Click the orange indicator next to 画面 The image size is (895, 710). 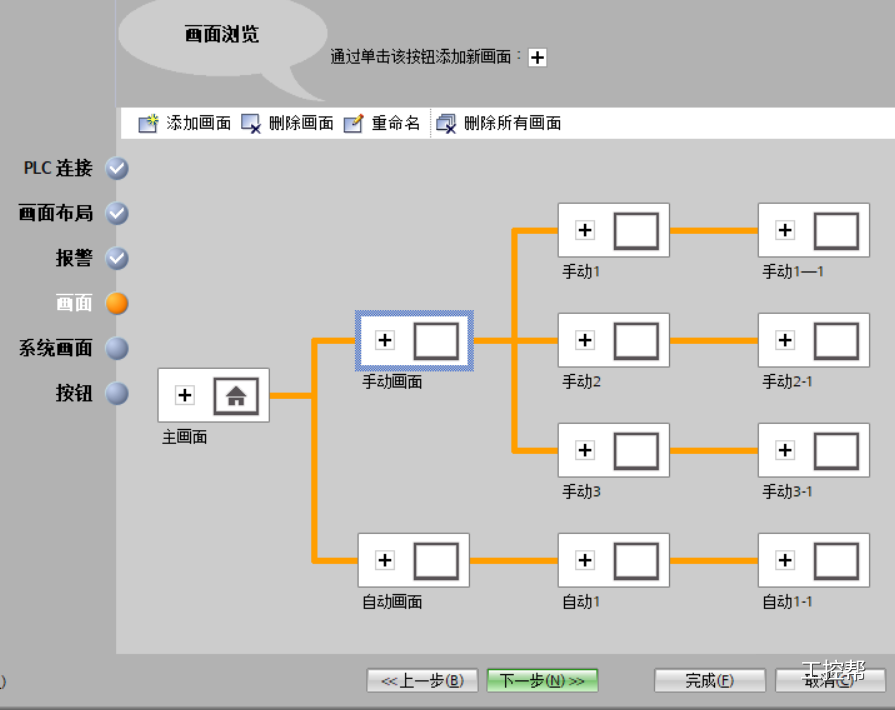click(x=117, y=303)
